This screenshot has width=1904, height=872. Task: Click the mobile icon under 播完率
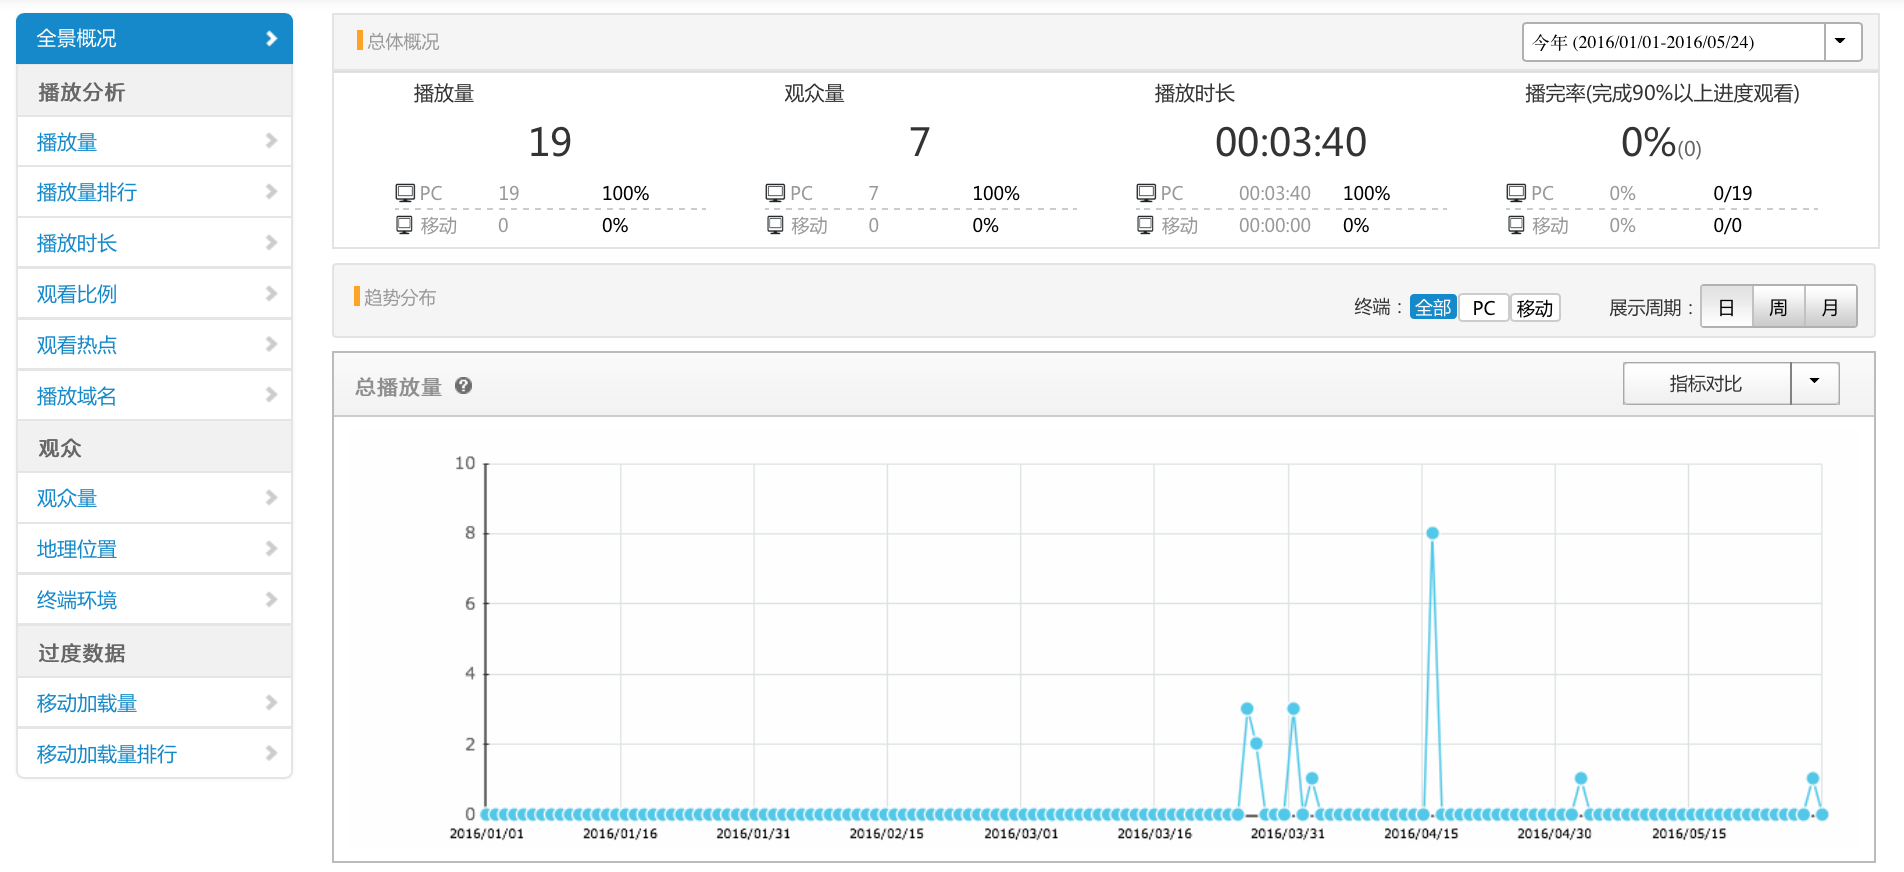tap(1516, 225)
